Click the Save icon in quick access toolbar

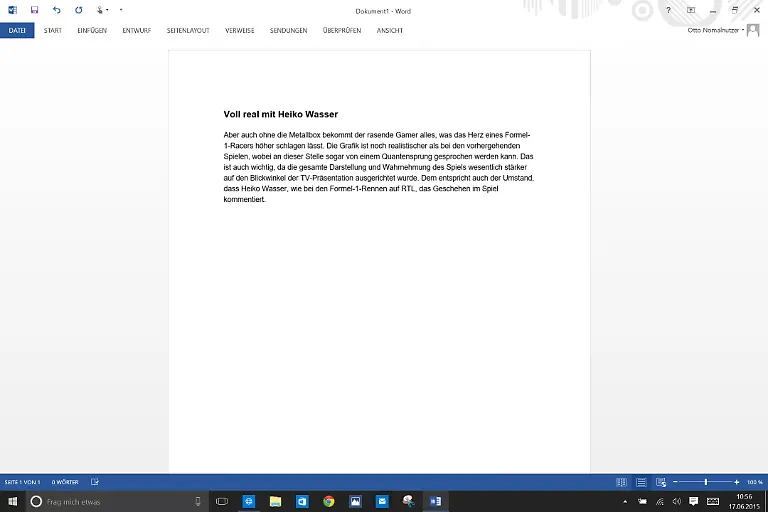(34, 10)
